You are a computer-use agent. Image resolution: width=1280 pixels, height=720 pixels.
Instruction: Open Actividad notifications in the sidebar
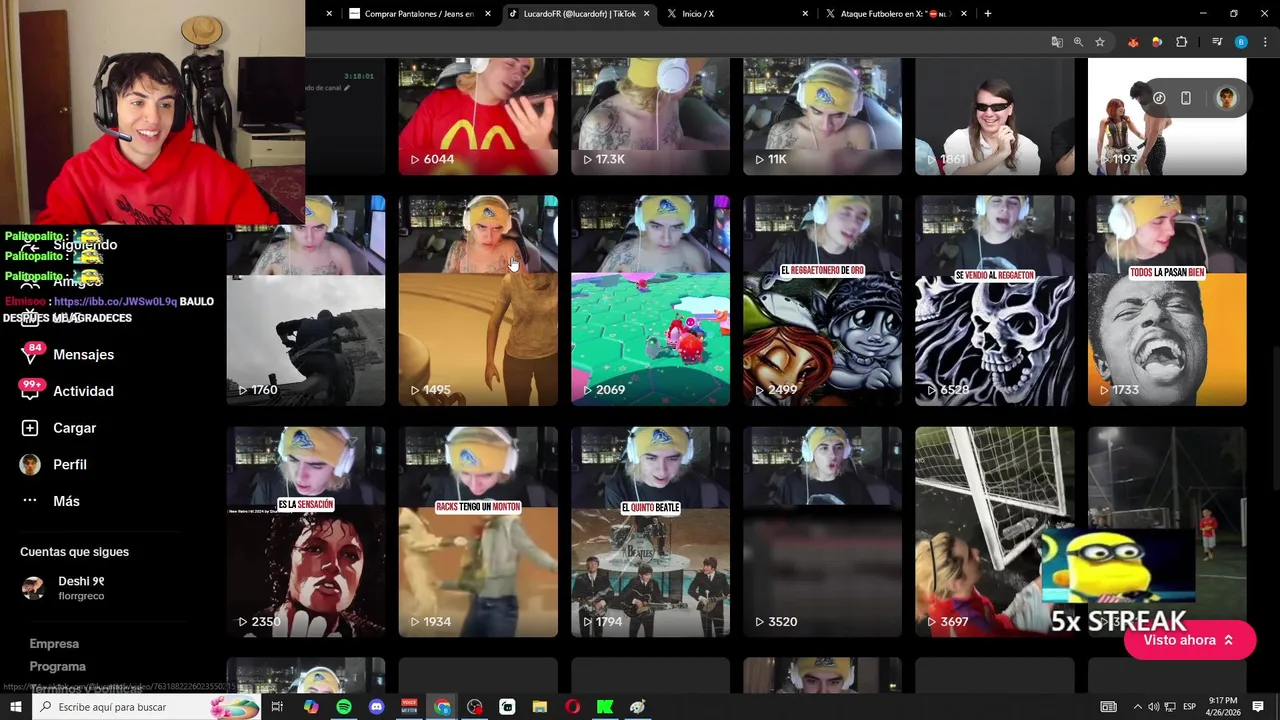(x=68, y=391)
